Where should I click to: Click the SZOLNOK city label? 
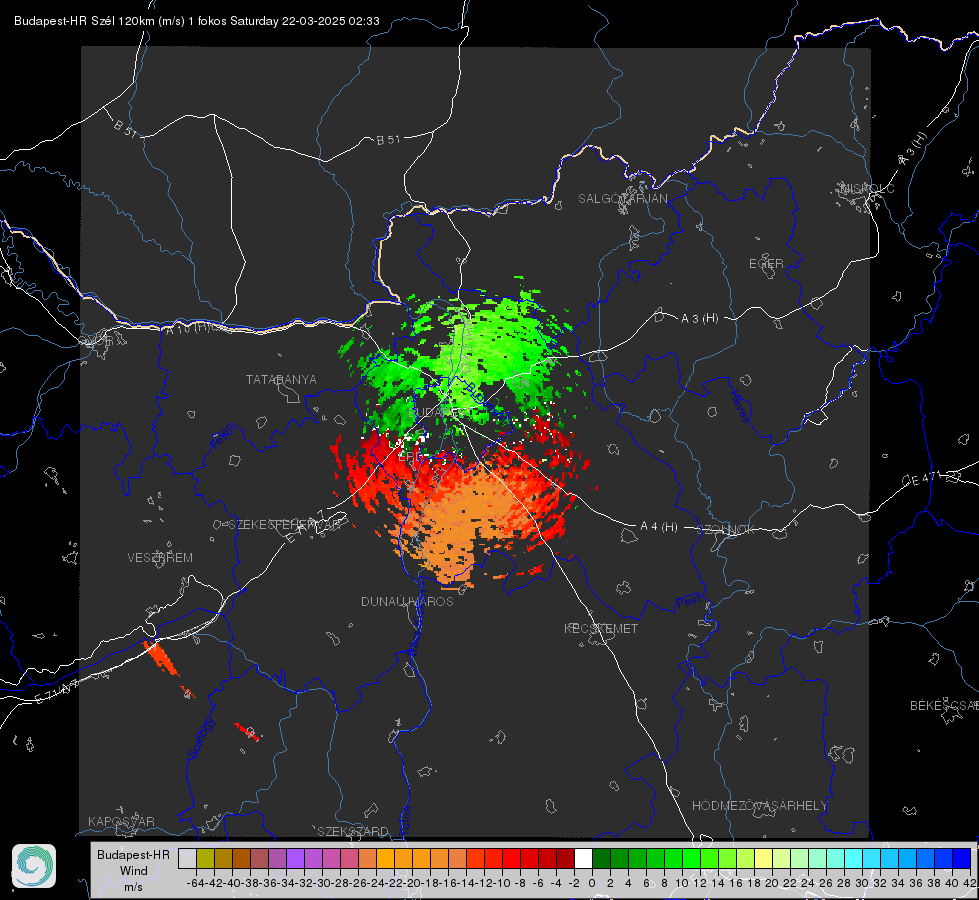point(728,529)
